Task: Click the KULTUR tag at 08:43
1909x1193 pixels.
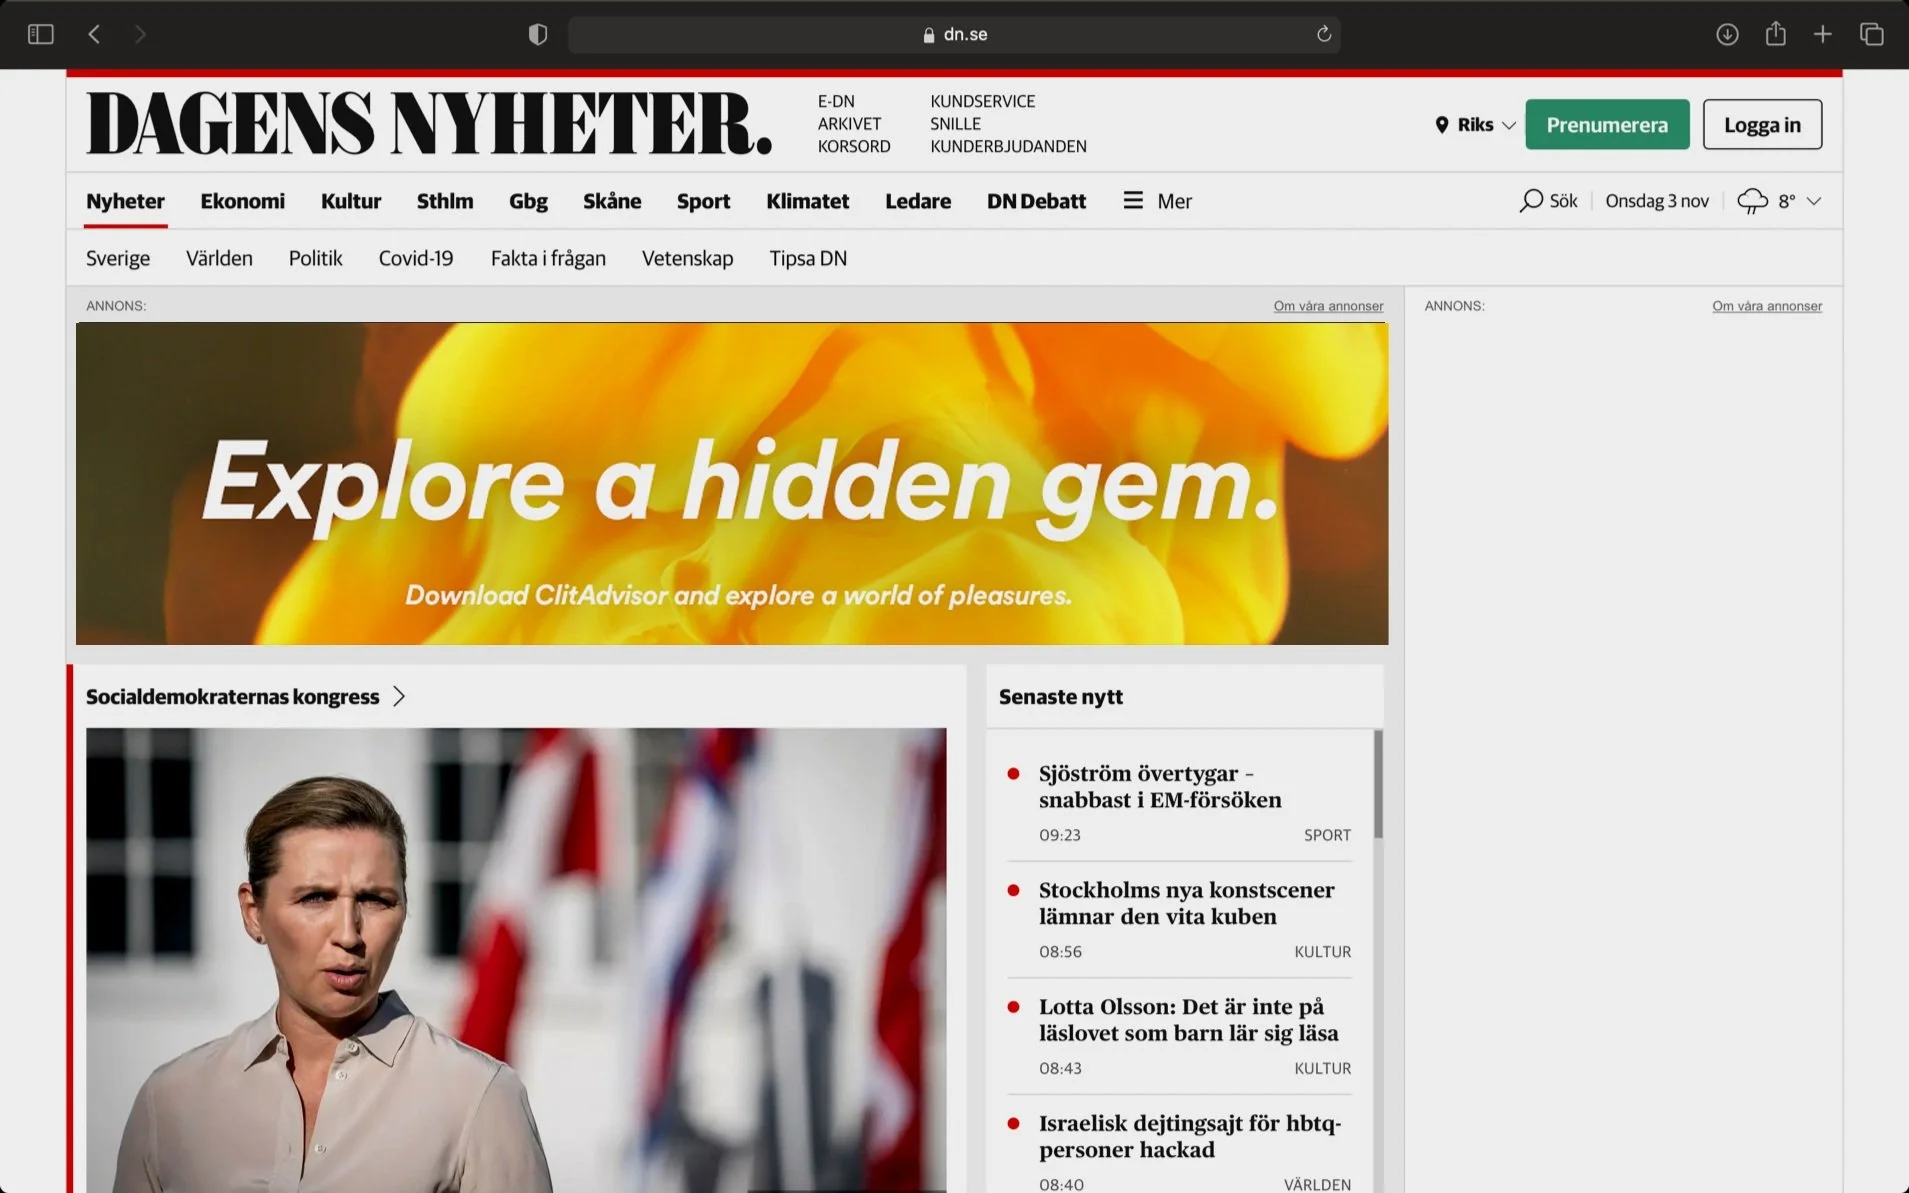Action: click(x=1322, y=1068)
